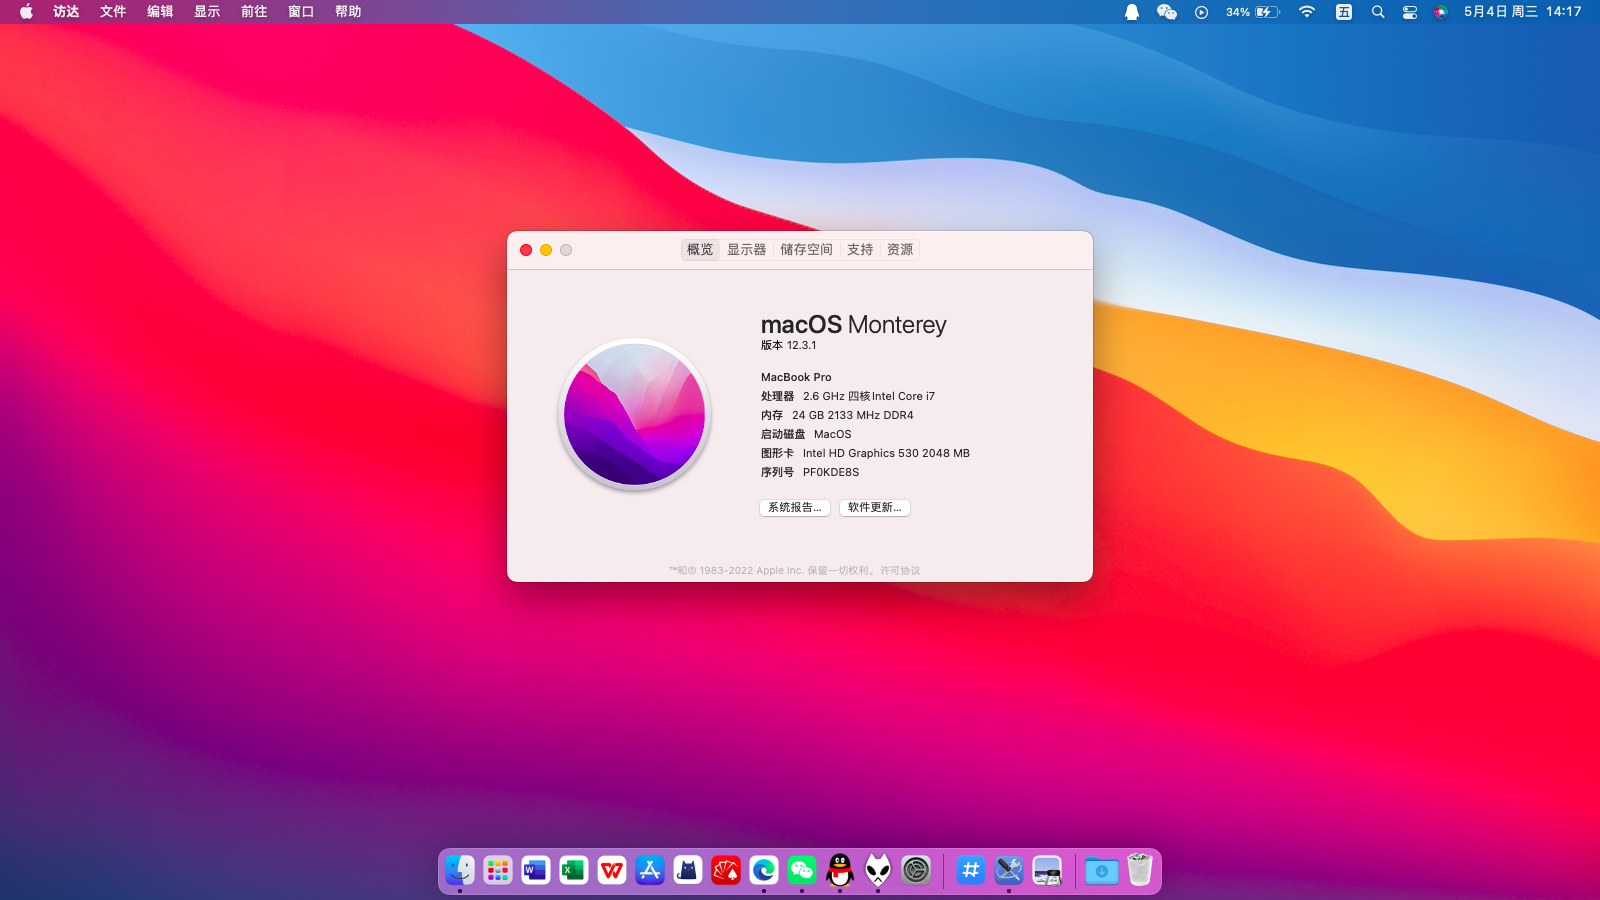Launch Microsoft Word from the Dock
The height and width of the screenshot is (900, 1600).
tap(536, 870)
